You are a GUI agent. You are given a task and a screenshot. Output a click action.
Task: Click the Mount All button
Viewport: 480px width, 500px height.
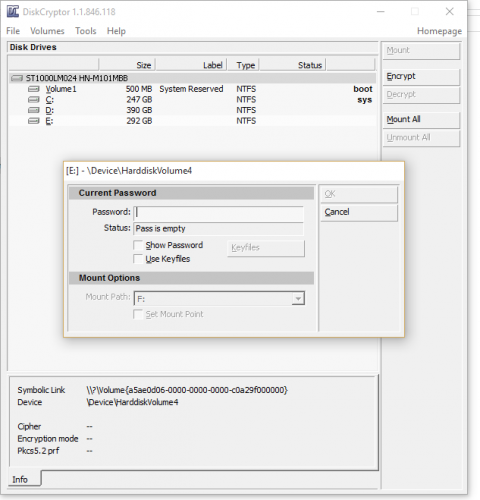[x=421, y=120]
